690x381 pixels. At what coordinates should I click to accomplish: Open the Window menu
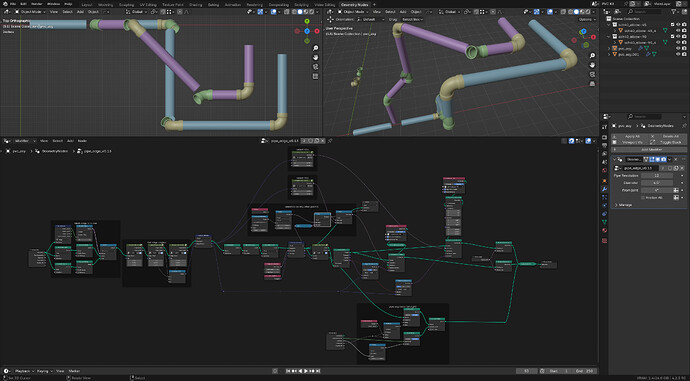coord(54,4)
